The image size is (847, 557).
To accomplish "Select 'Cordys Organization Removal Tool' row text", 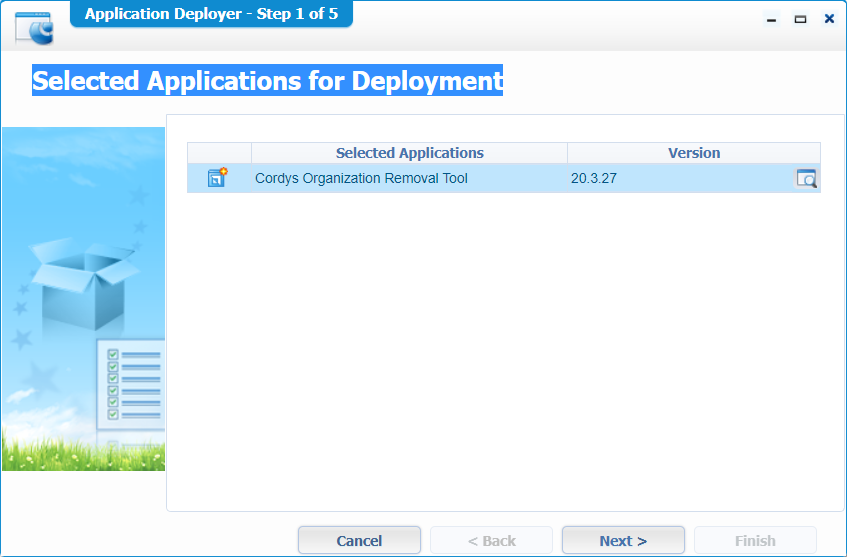I will pyautogui.click(x=361, y=178).
